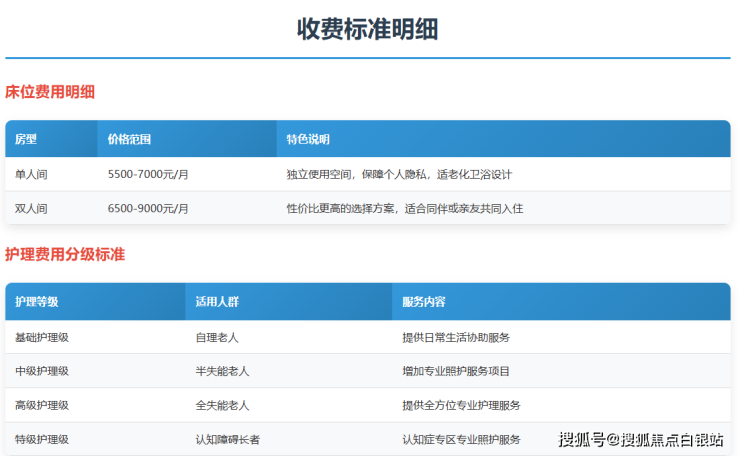The height and width of the screenshot is (456, 740).
Task: Click the 中级护理级 row label
Action: coord(42,371)
